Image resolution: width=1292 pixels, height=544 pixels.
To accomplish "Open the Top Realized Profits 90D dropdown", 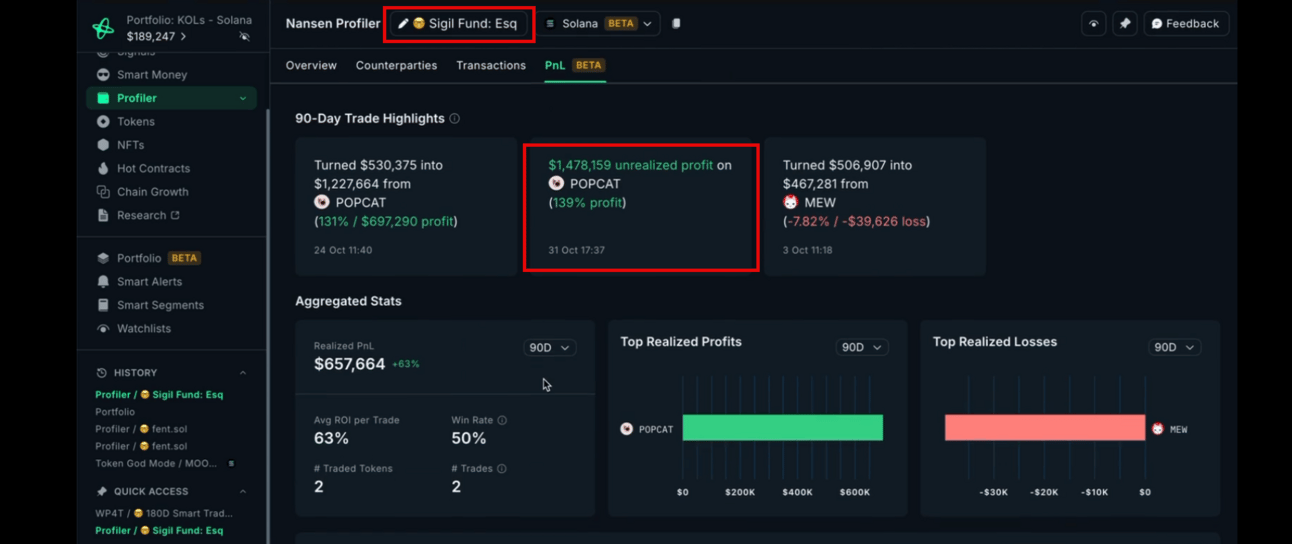I will coord(862,348).
